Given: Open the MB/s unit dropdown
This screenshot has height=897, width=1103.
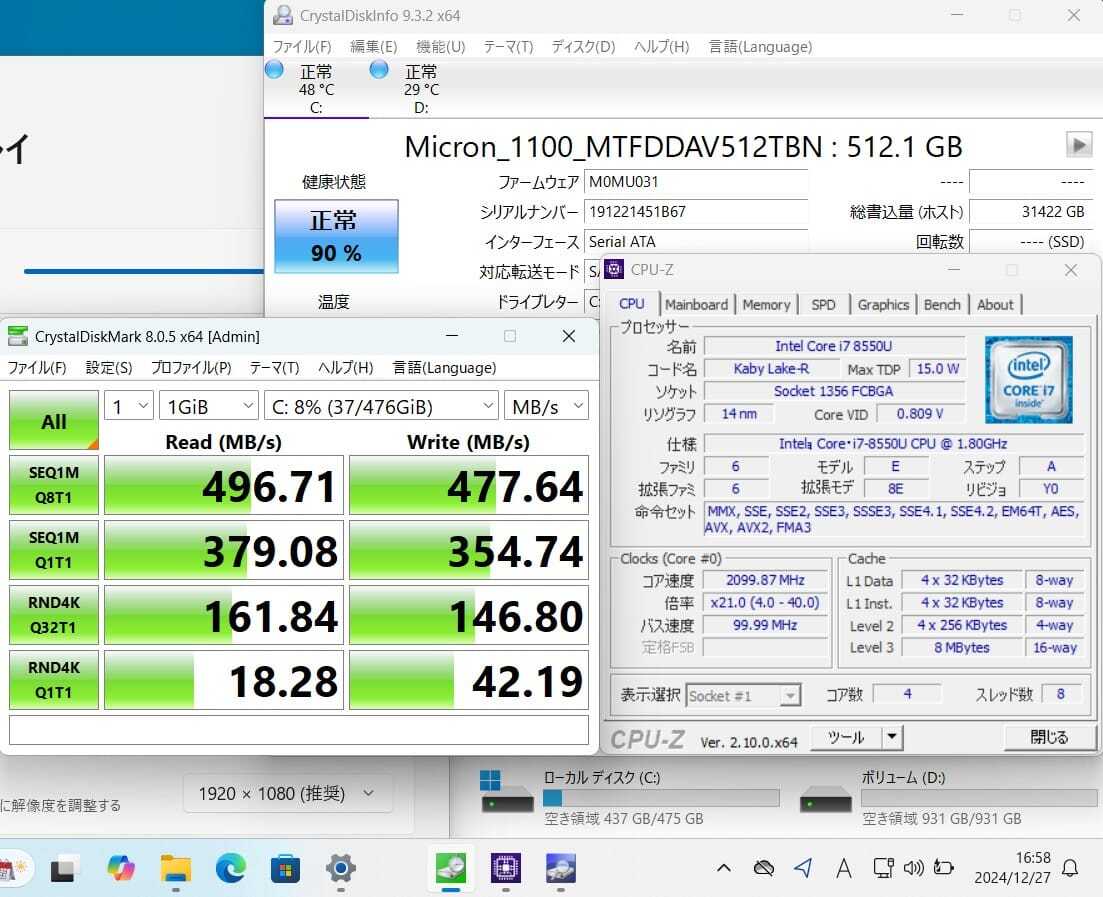Looking at the screenshot, I should coord(547,406).
